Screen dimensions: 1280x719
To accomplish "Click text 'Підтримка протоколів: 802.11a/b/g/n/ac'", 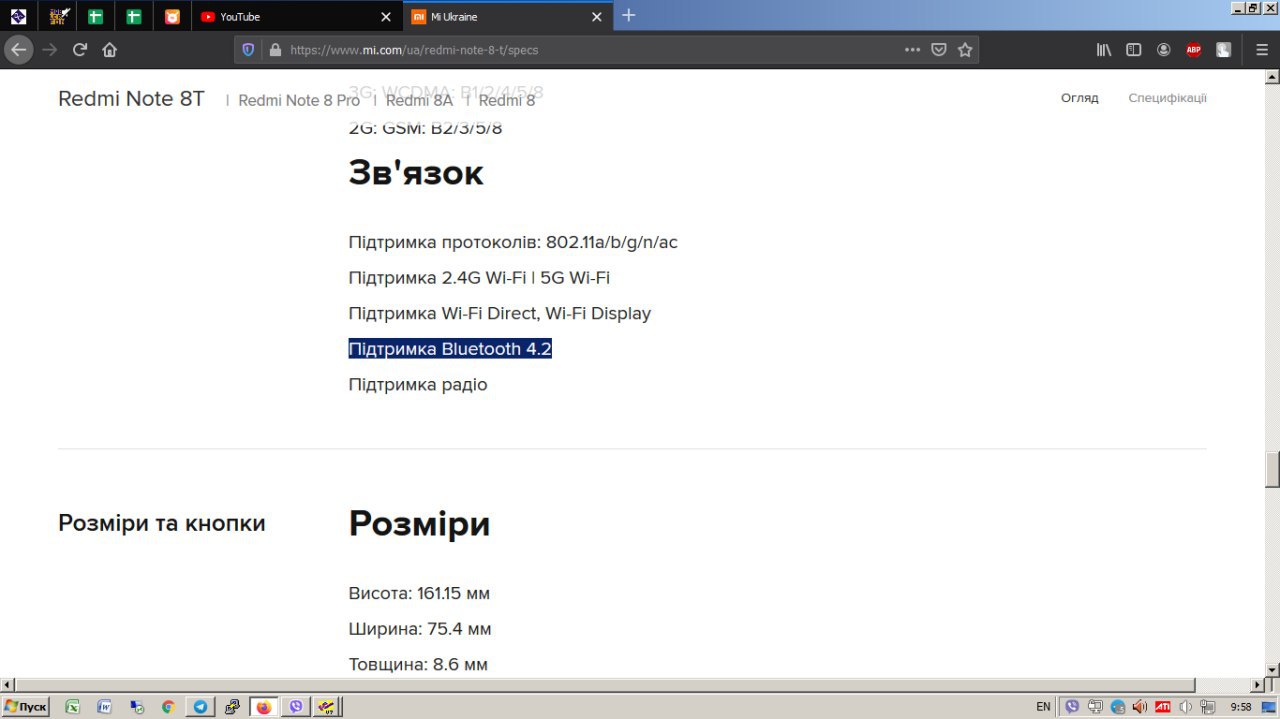I will click(x=513, y=242).
